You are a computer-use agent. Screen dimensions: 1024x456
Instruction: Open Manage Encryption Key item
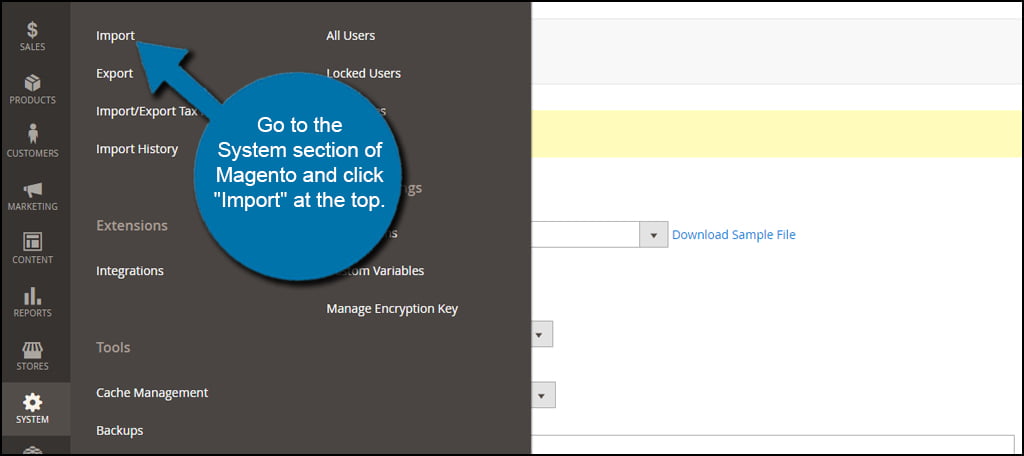[392, 308]
